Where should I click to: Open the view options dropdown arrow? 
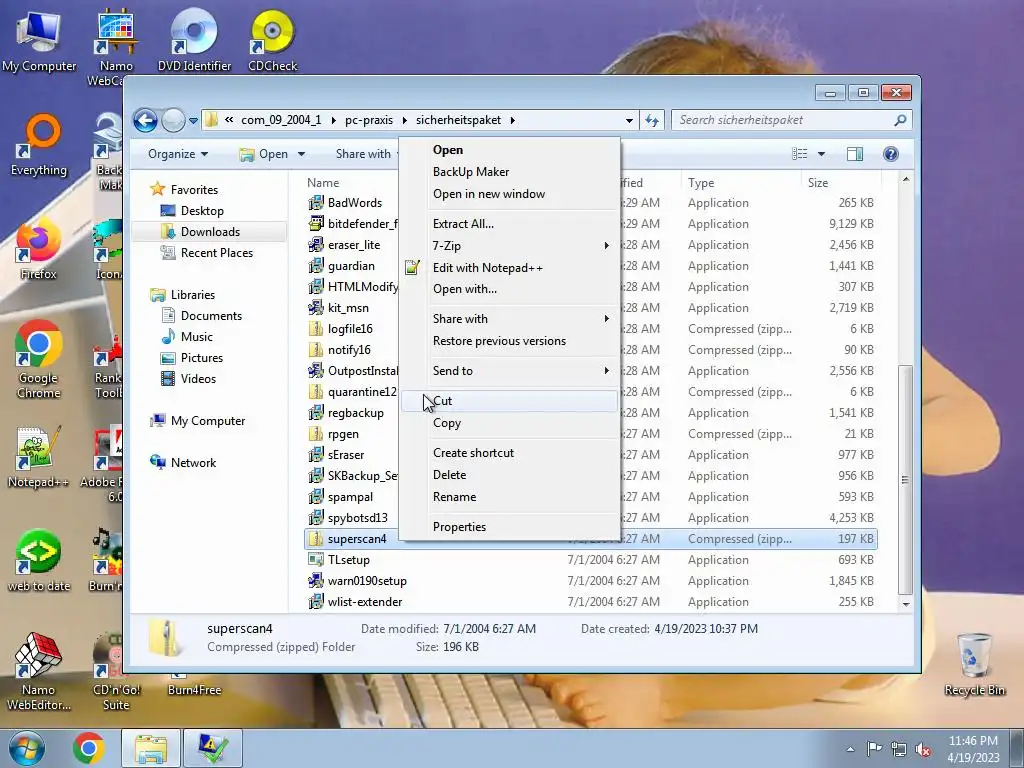822,154
